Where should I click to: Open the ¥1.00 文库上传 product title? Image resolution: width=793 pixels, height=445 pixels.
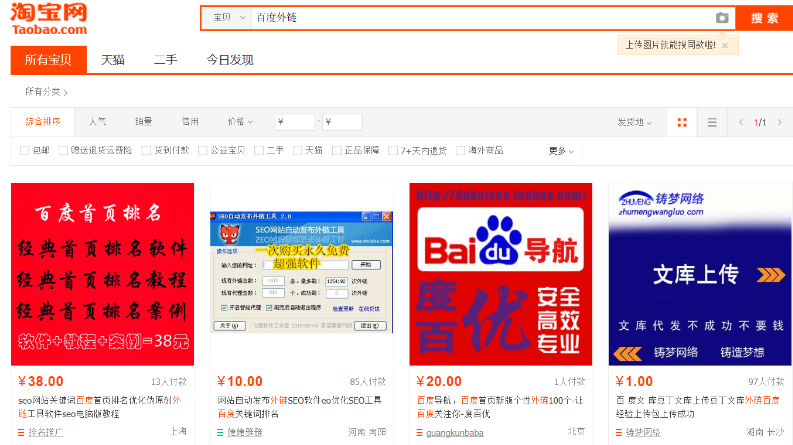click(698, 407)
